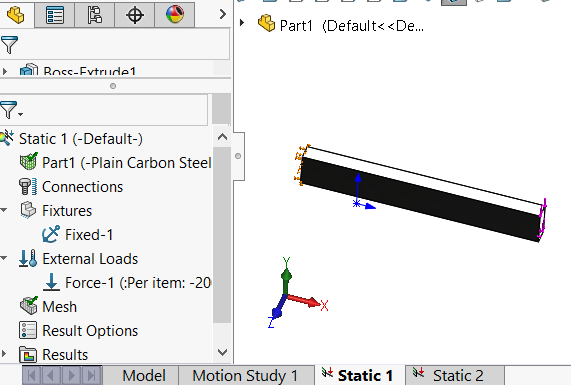
Task: Open the DisplayManager color ball tab
Action: [x=175, y=15]
